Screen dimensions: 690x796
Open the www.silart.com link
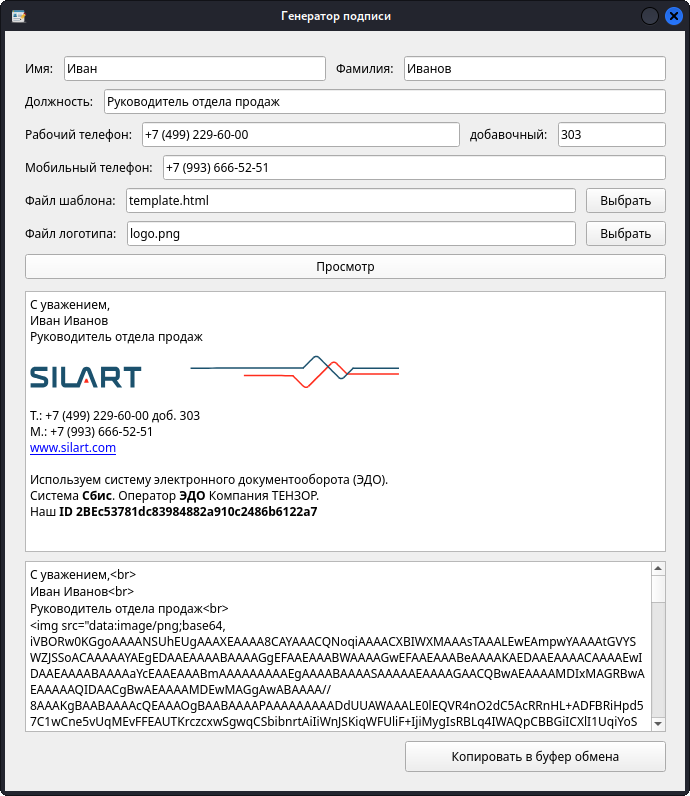[x=73, y=448]
